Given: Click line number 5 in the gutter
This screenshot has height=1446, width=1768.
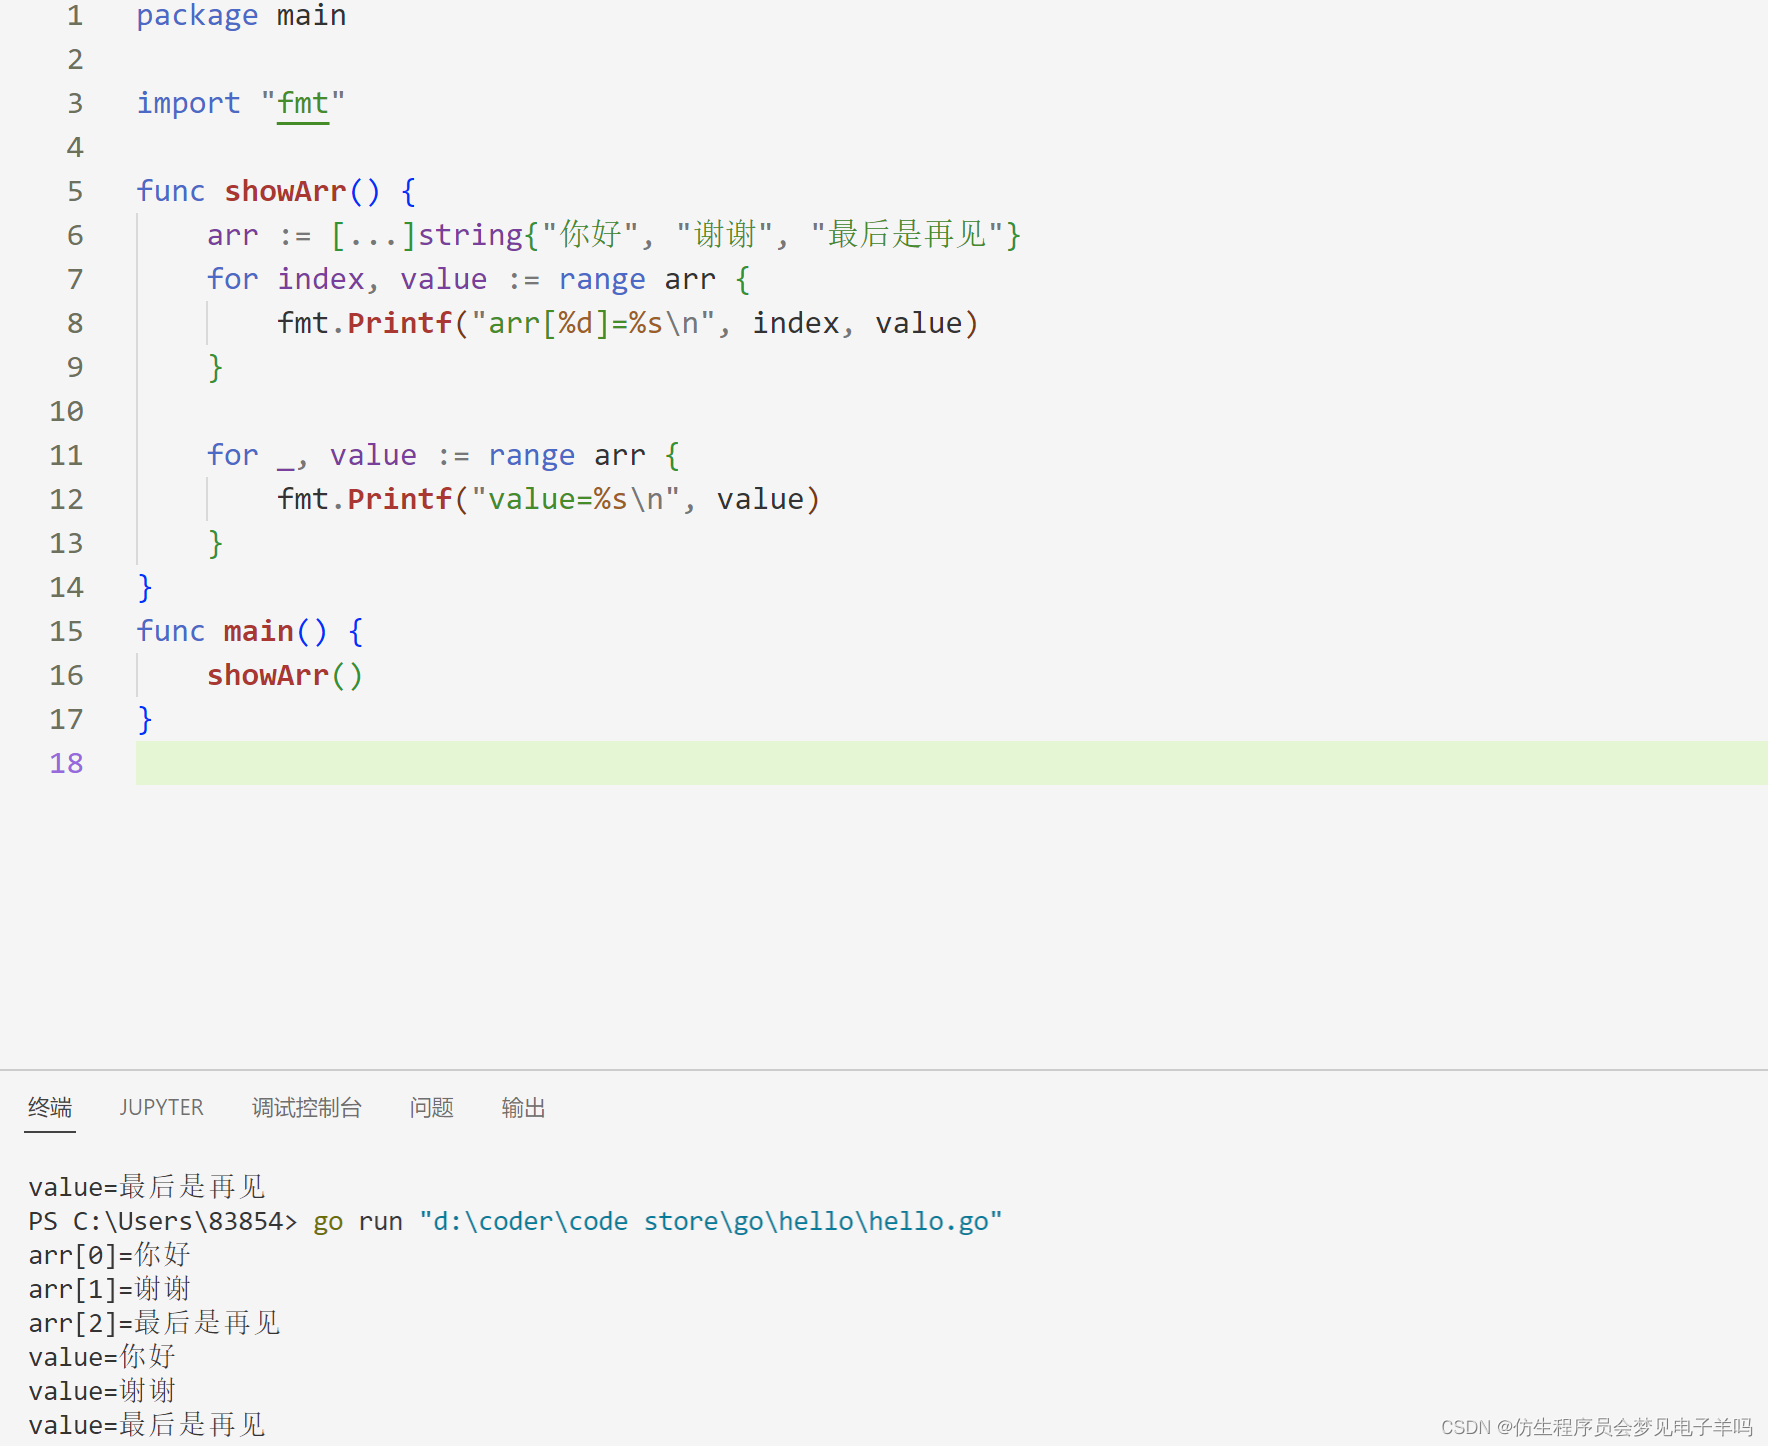Looking at the screenshot, I should 75,191.
